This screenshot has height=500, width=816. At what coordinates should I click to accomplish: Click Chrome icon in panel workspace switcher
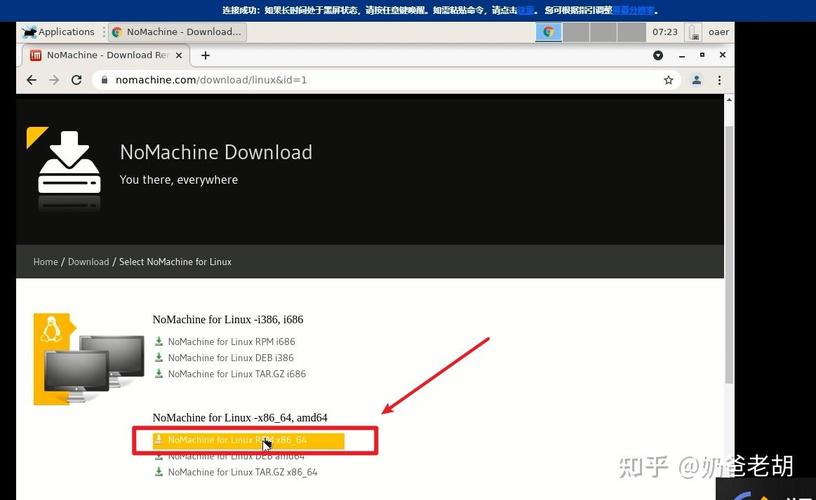click(549, 32)
